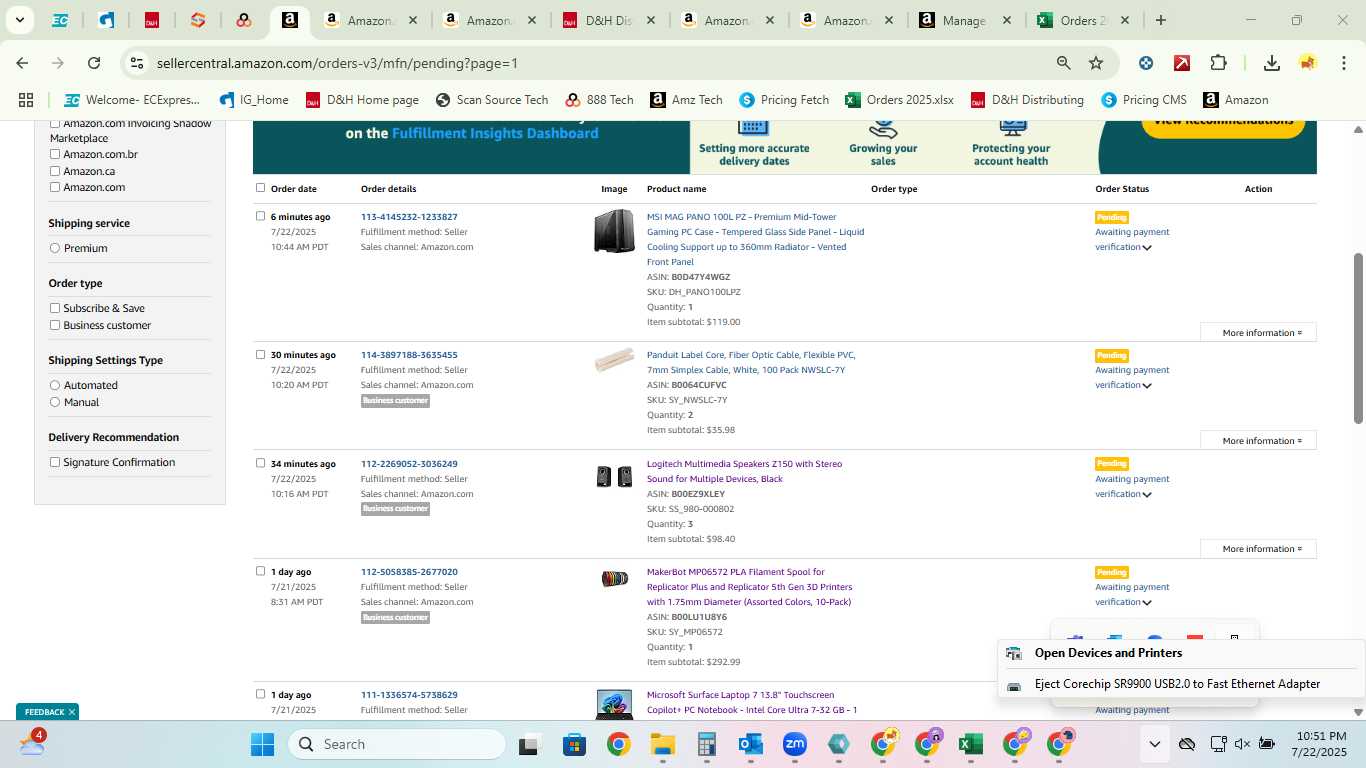Screen dimensions: 1366x768
Task: Click the MSI PC case product image
Action: pos(614,231)
